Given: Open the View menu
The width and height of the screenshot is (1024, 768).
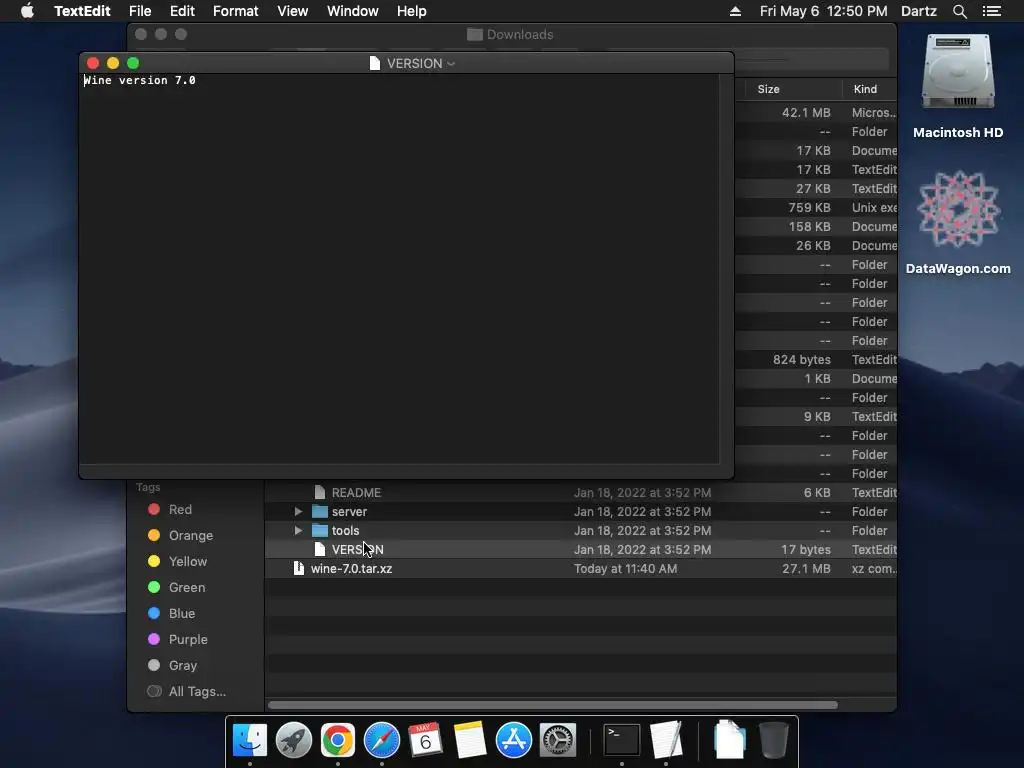Looking at the screenshot, I should [x=293, y=11].
